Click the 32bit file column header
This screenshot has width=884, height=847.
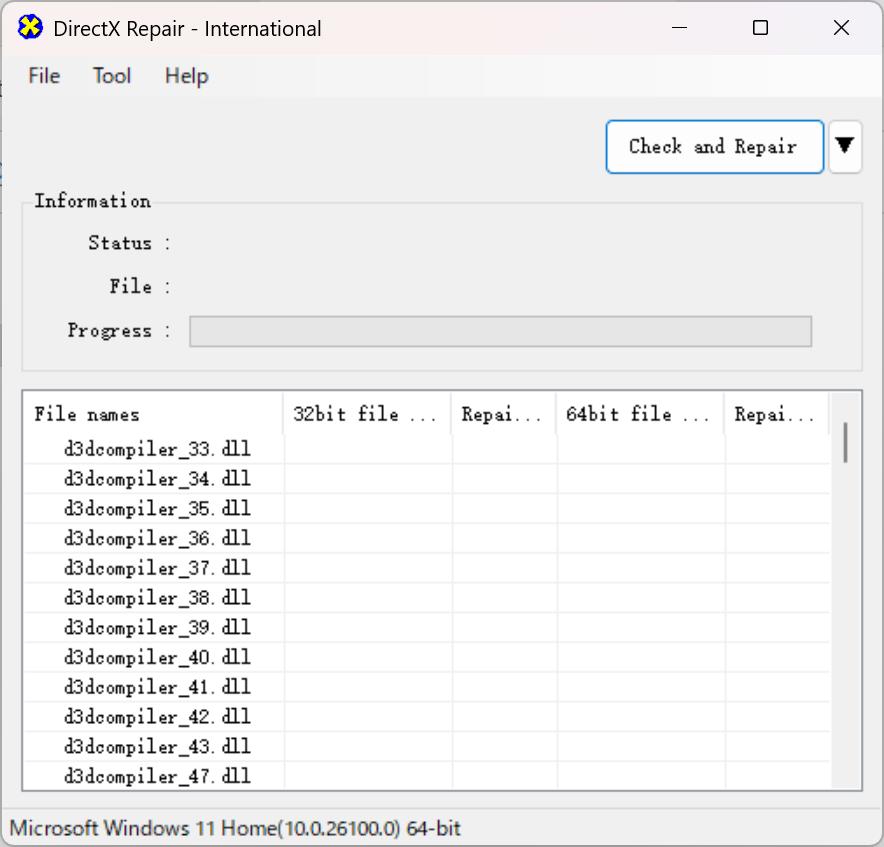(366, 414)
